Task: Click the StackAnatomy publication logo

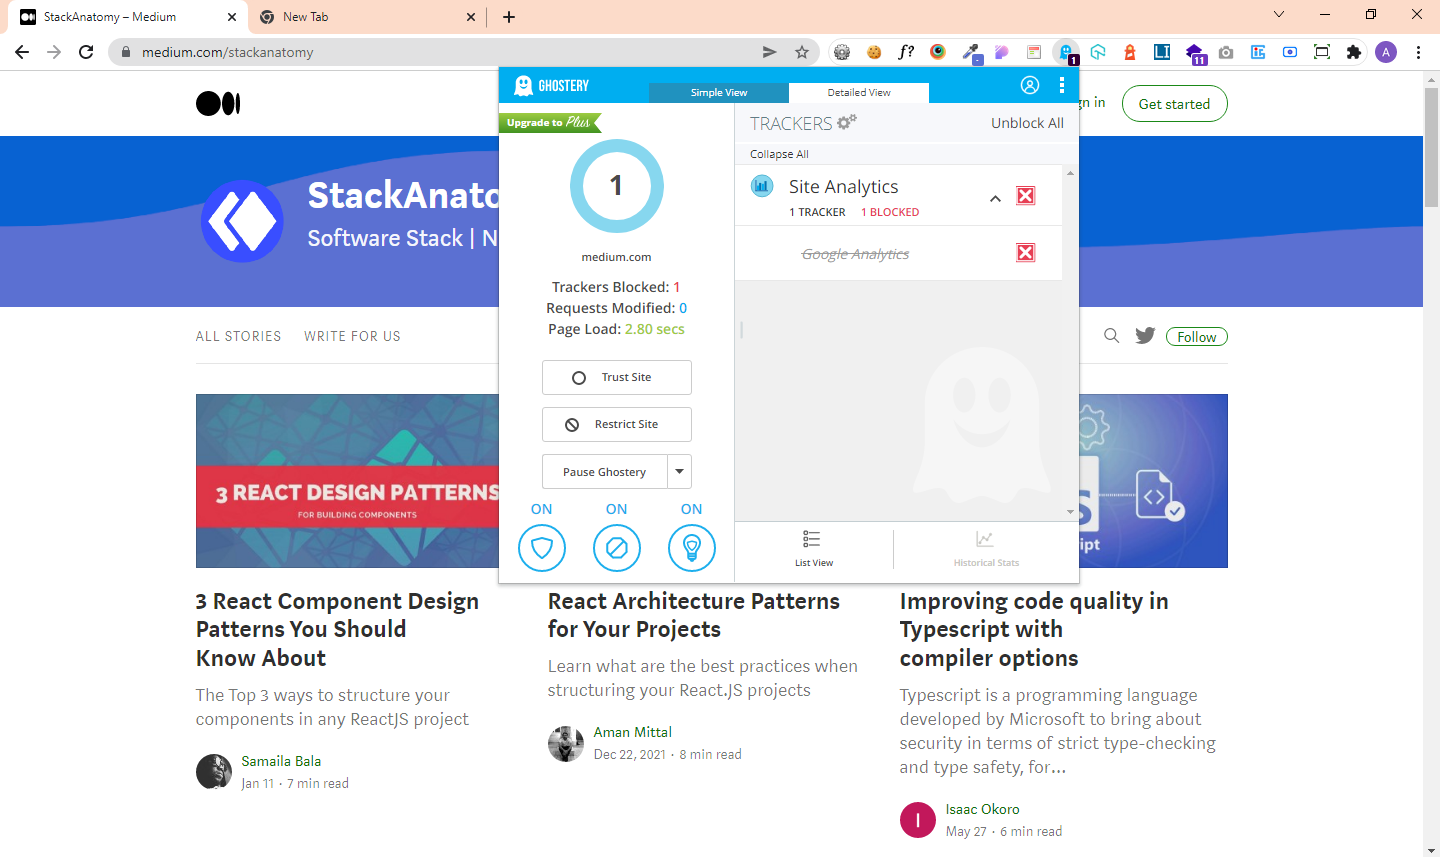Action: tap(242, 221)
